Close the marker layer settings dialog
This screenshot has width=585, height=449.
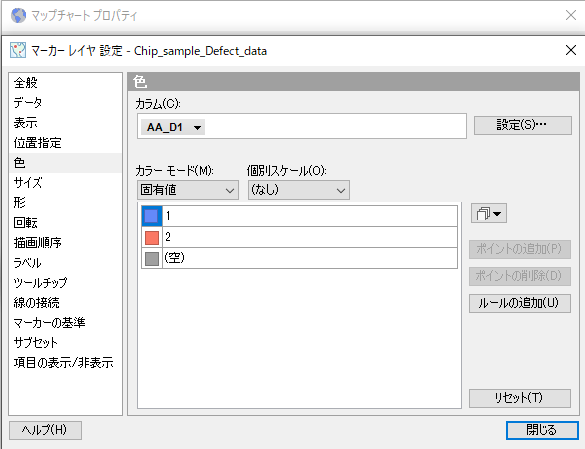click(571, 50)
